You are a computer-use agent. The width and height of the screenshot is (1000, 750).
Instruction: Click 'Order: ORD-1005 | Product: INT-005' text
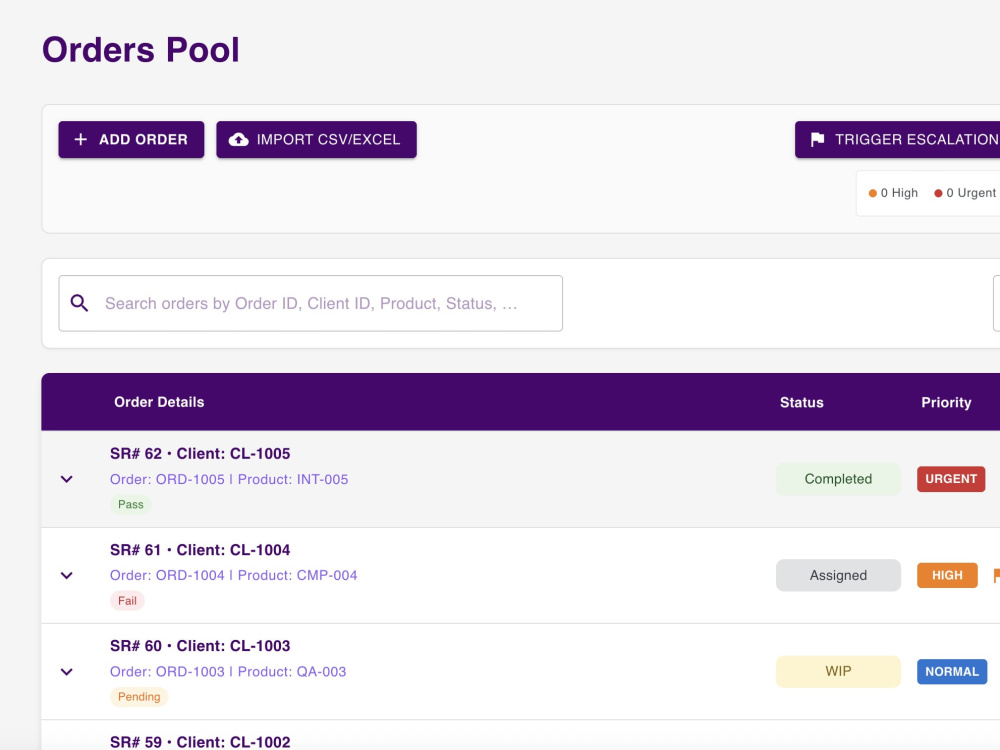point(229,479)
